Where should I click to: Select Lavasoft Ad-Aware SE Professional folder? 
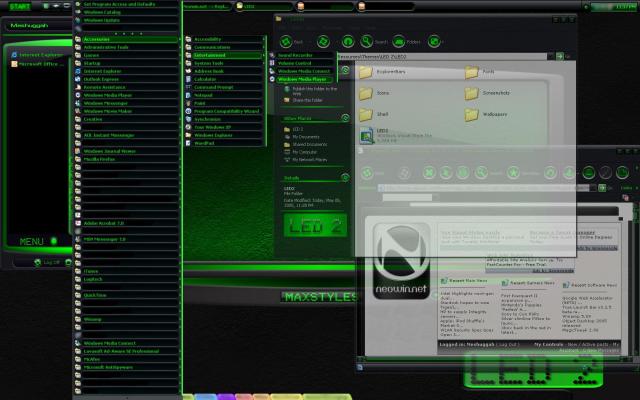point(127,351)
